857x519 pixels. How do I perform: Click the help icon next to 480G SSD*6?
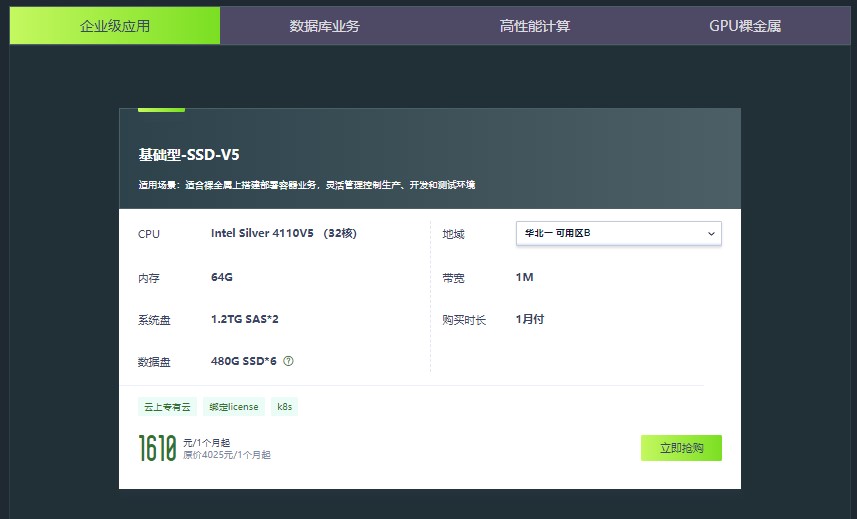(x=288, y=361)
